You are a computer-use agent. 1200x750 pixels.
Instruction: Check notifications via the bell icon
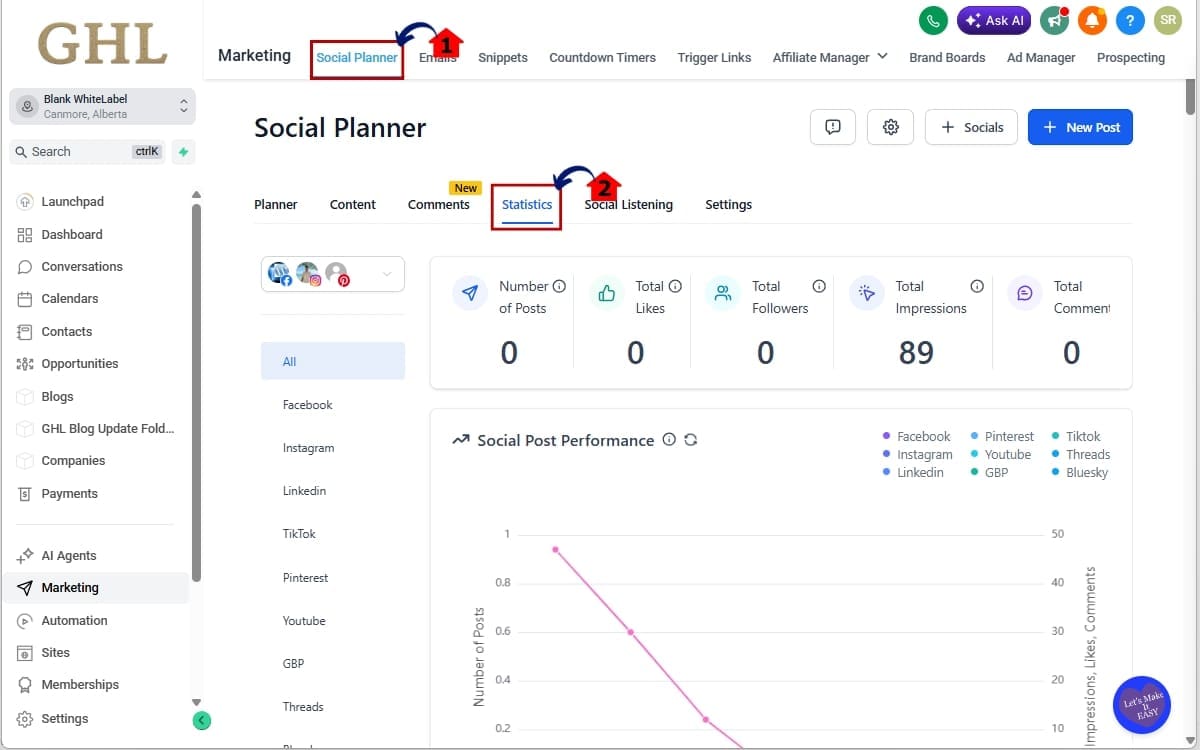pyautogui.click(x=1092, y=20)
